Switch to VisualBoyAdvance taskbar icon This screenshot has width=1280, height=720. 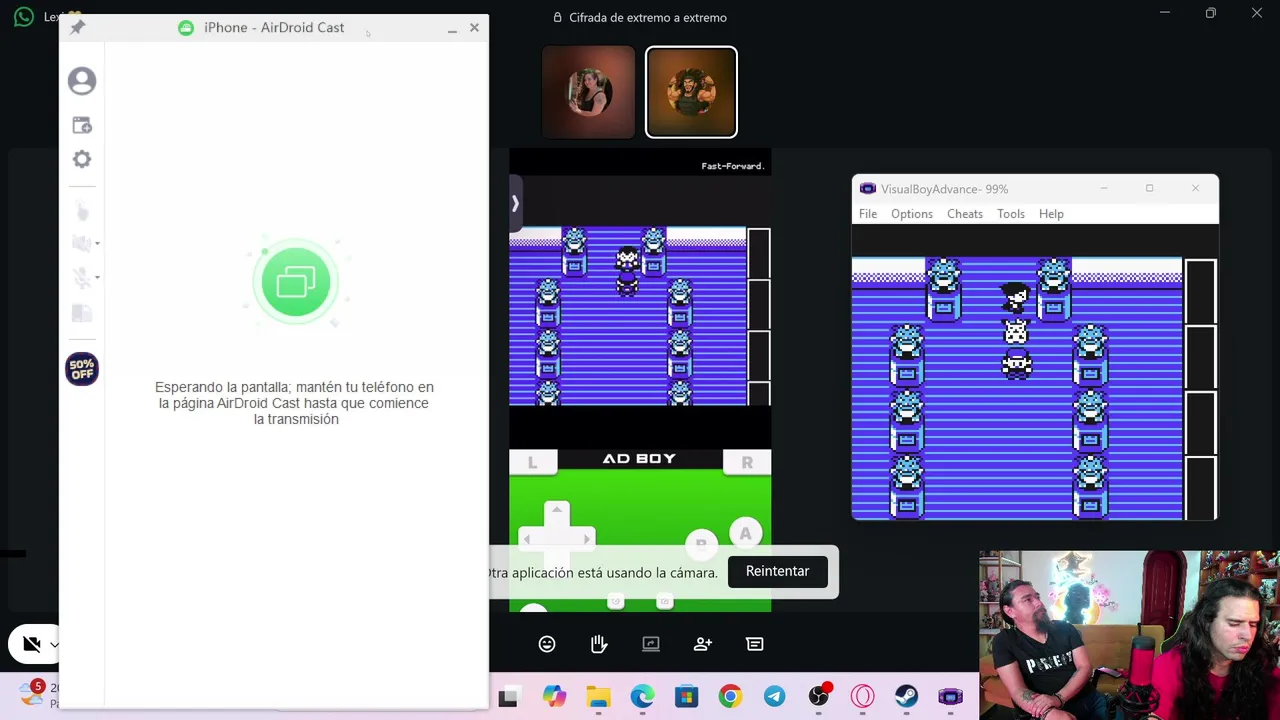click(950, 697)
